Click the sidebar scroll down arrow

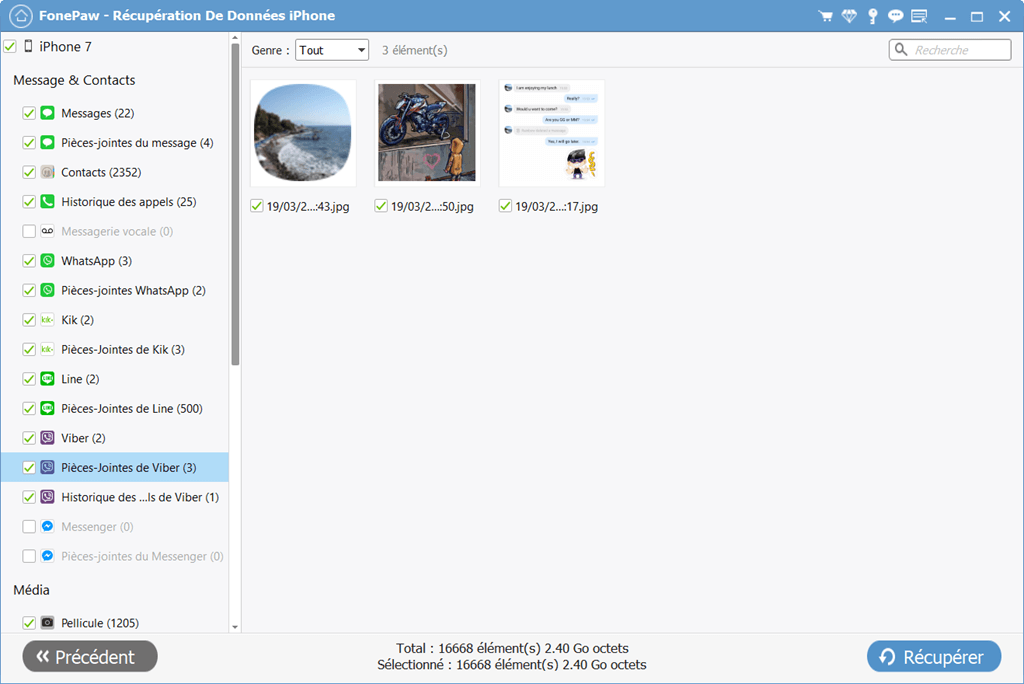tap(235, 627)
